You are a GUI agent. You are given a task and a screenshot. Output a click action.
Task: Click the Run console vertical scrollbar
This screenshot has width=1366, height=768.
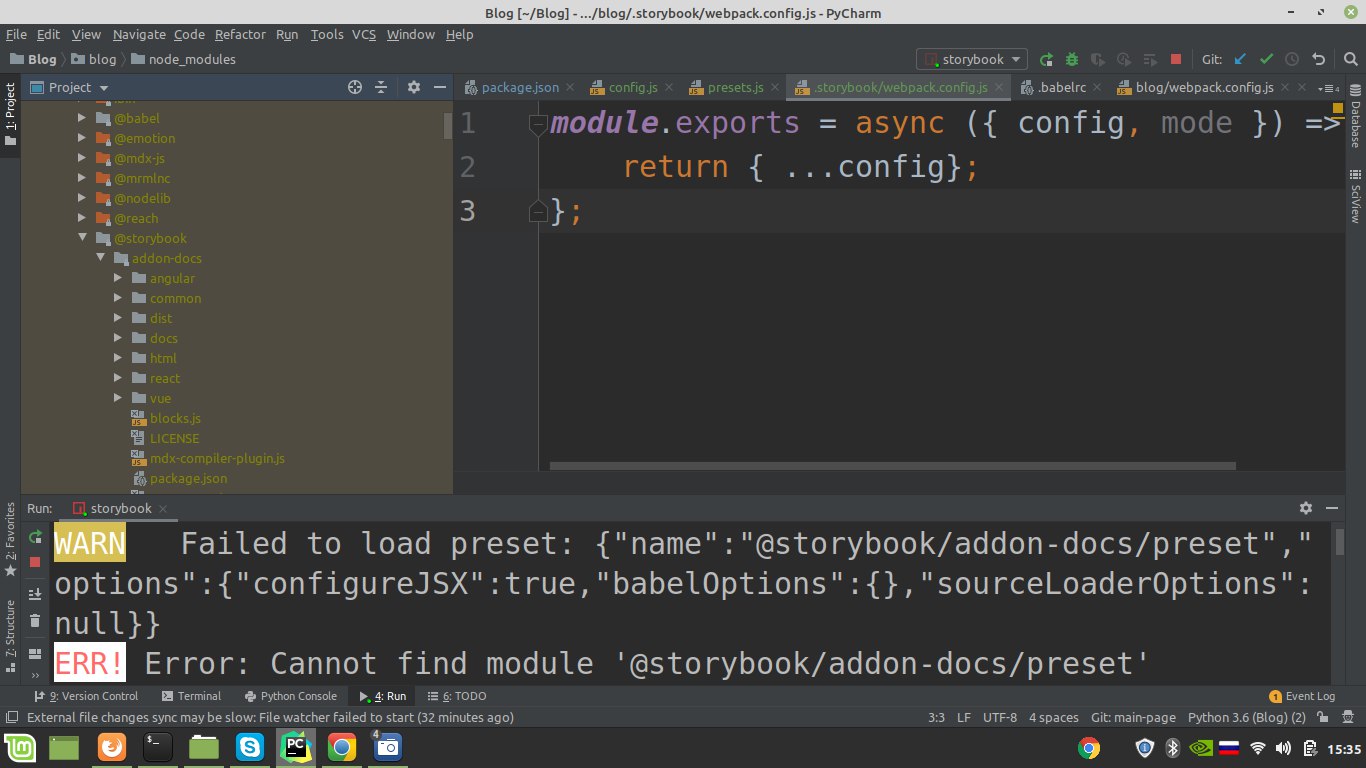coord(1339,542)
